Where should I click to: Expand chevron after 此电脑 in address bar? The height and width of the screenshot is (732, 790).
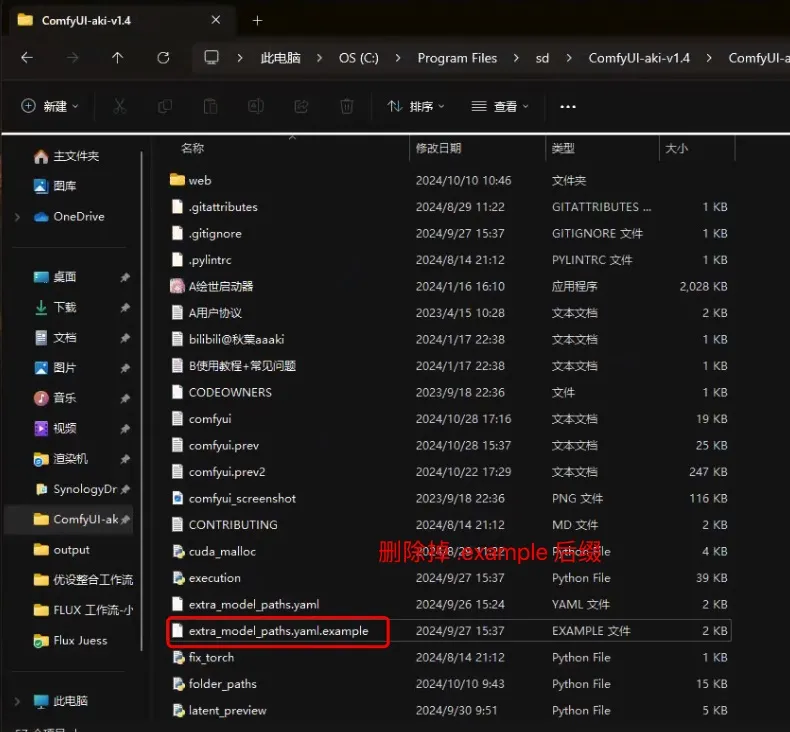(319, 58)
